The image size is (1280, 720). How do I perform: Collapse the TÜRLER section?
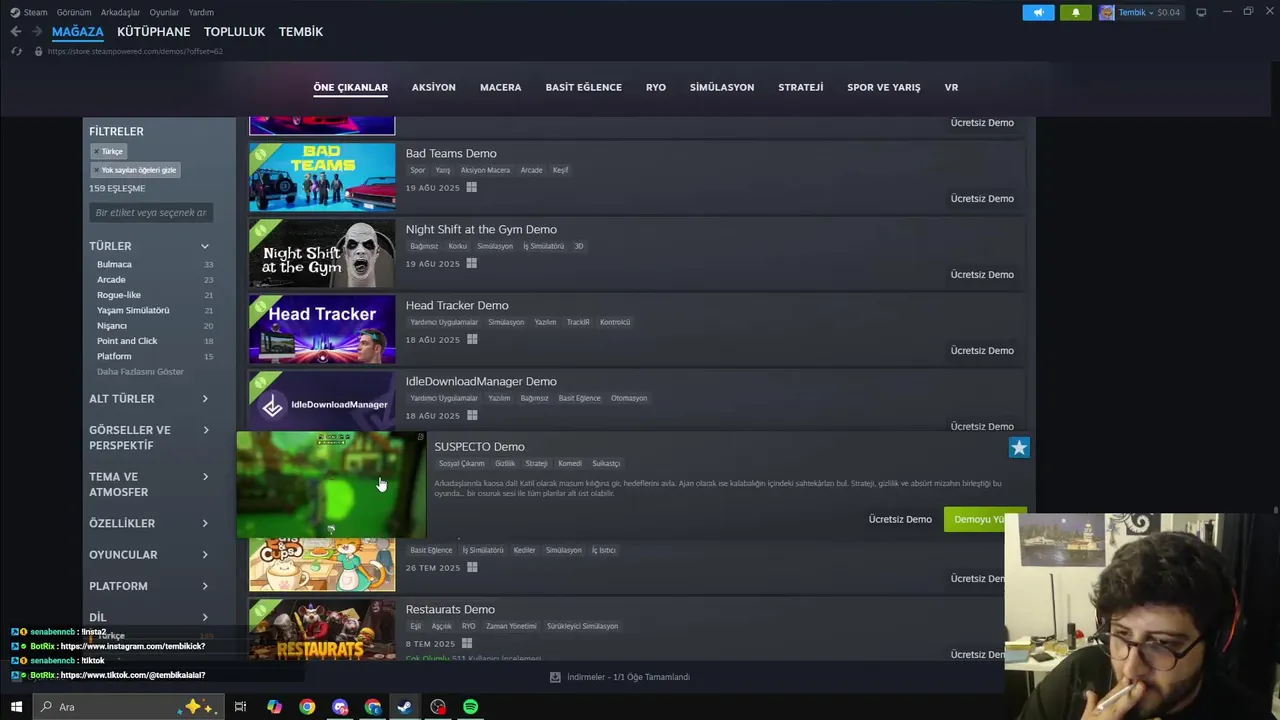point(205,246)
